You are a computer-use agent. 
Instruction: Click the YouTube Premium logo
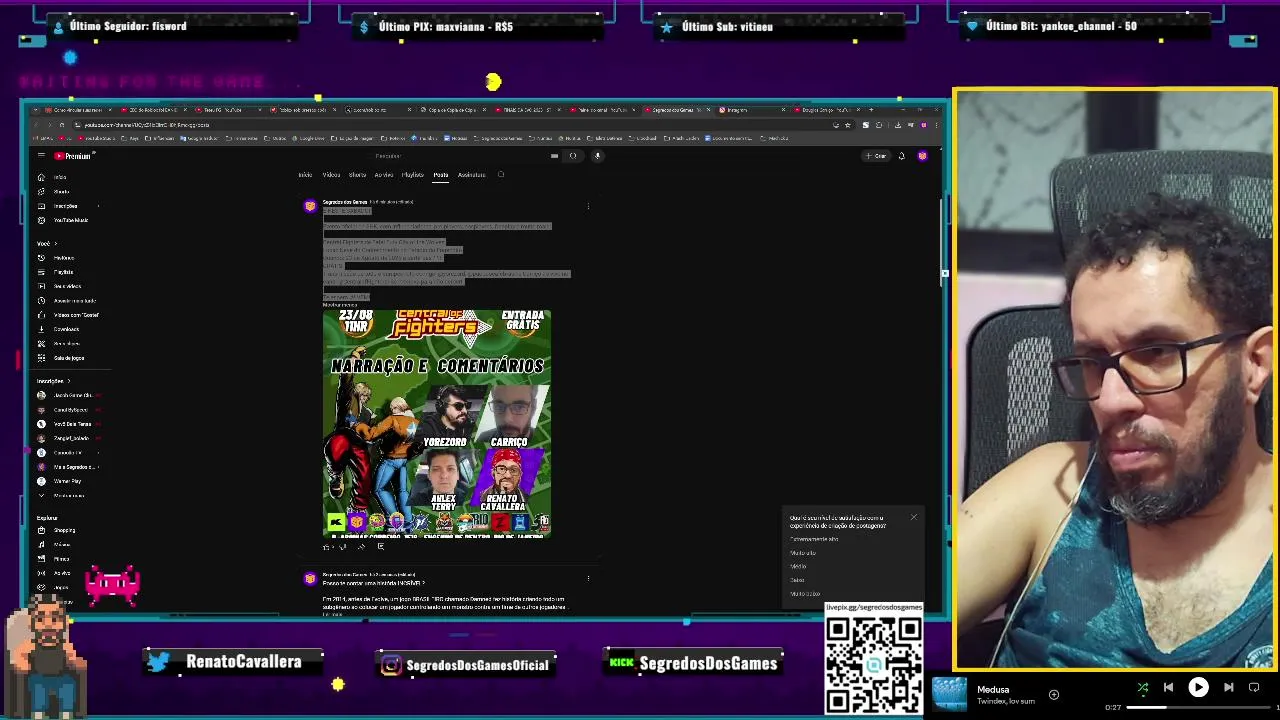click(73, 156)
